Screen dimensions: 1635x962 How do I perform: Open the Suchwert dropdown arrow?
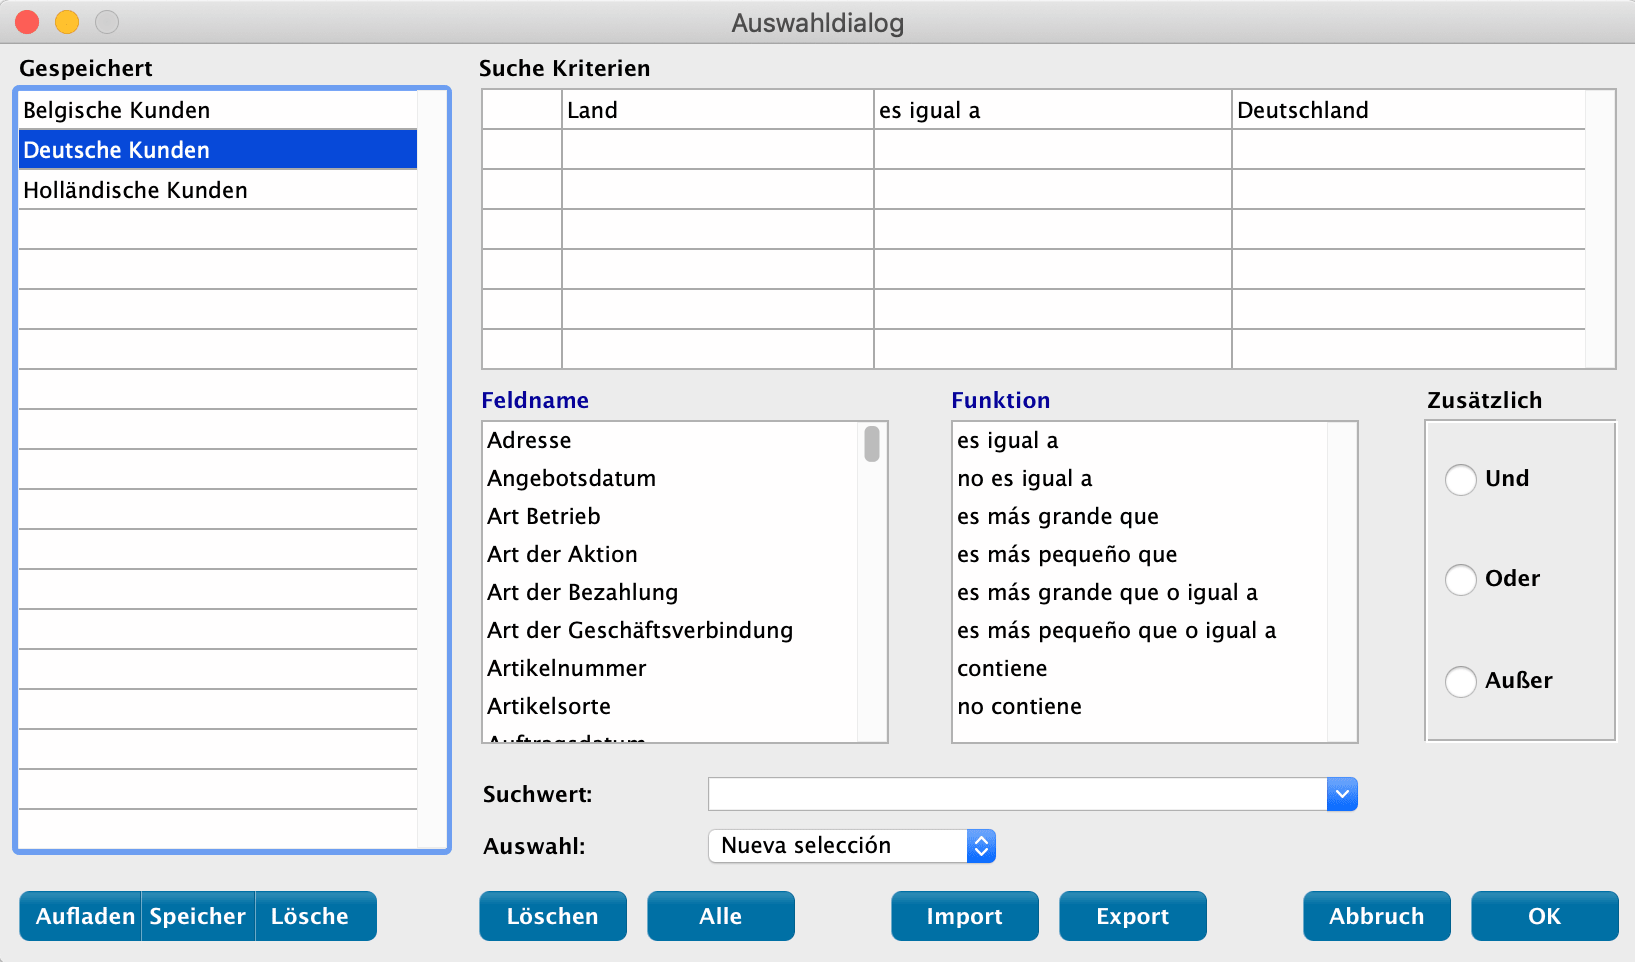[1342, 794]
